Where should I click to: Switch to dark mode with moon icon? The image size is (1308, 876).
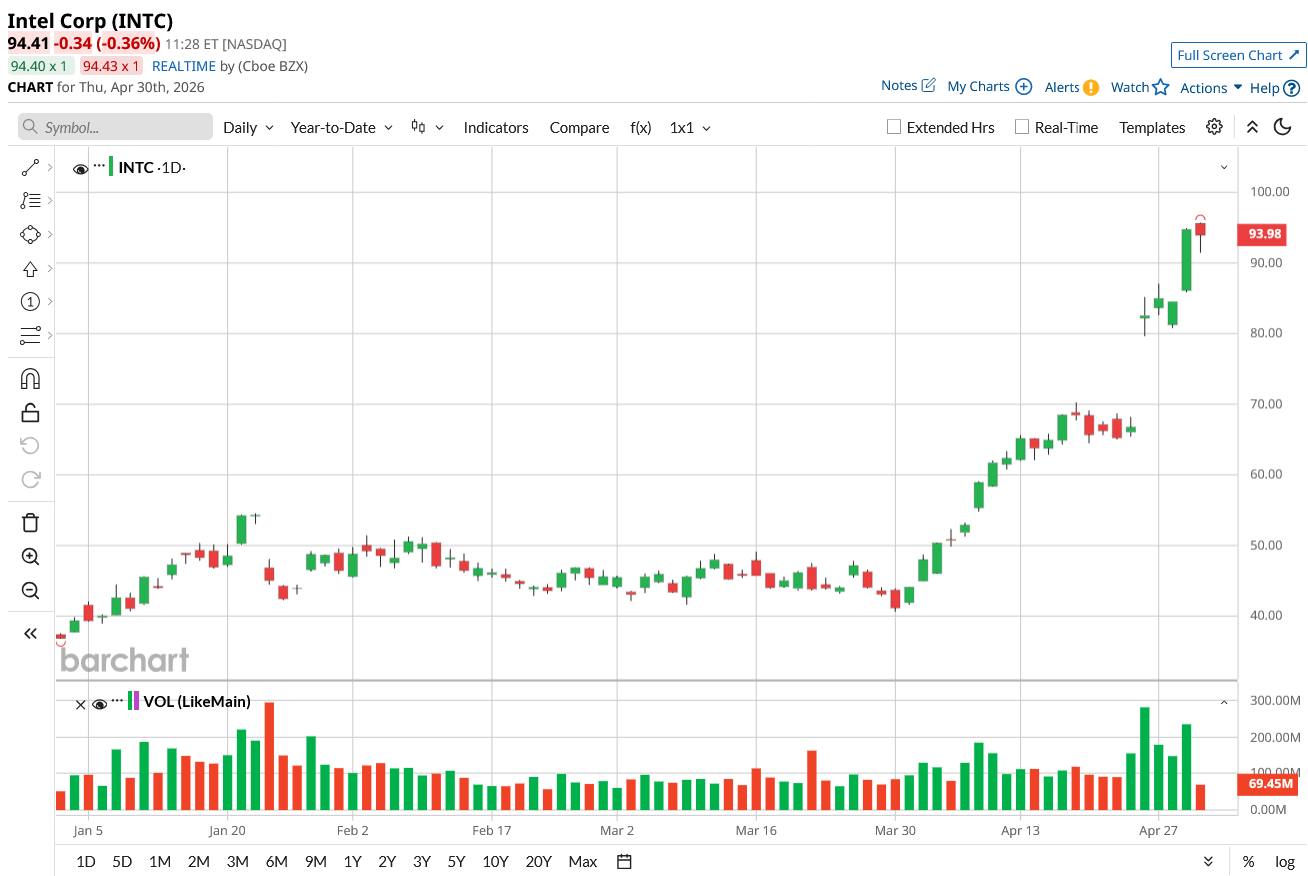click(1282, 127)
